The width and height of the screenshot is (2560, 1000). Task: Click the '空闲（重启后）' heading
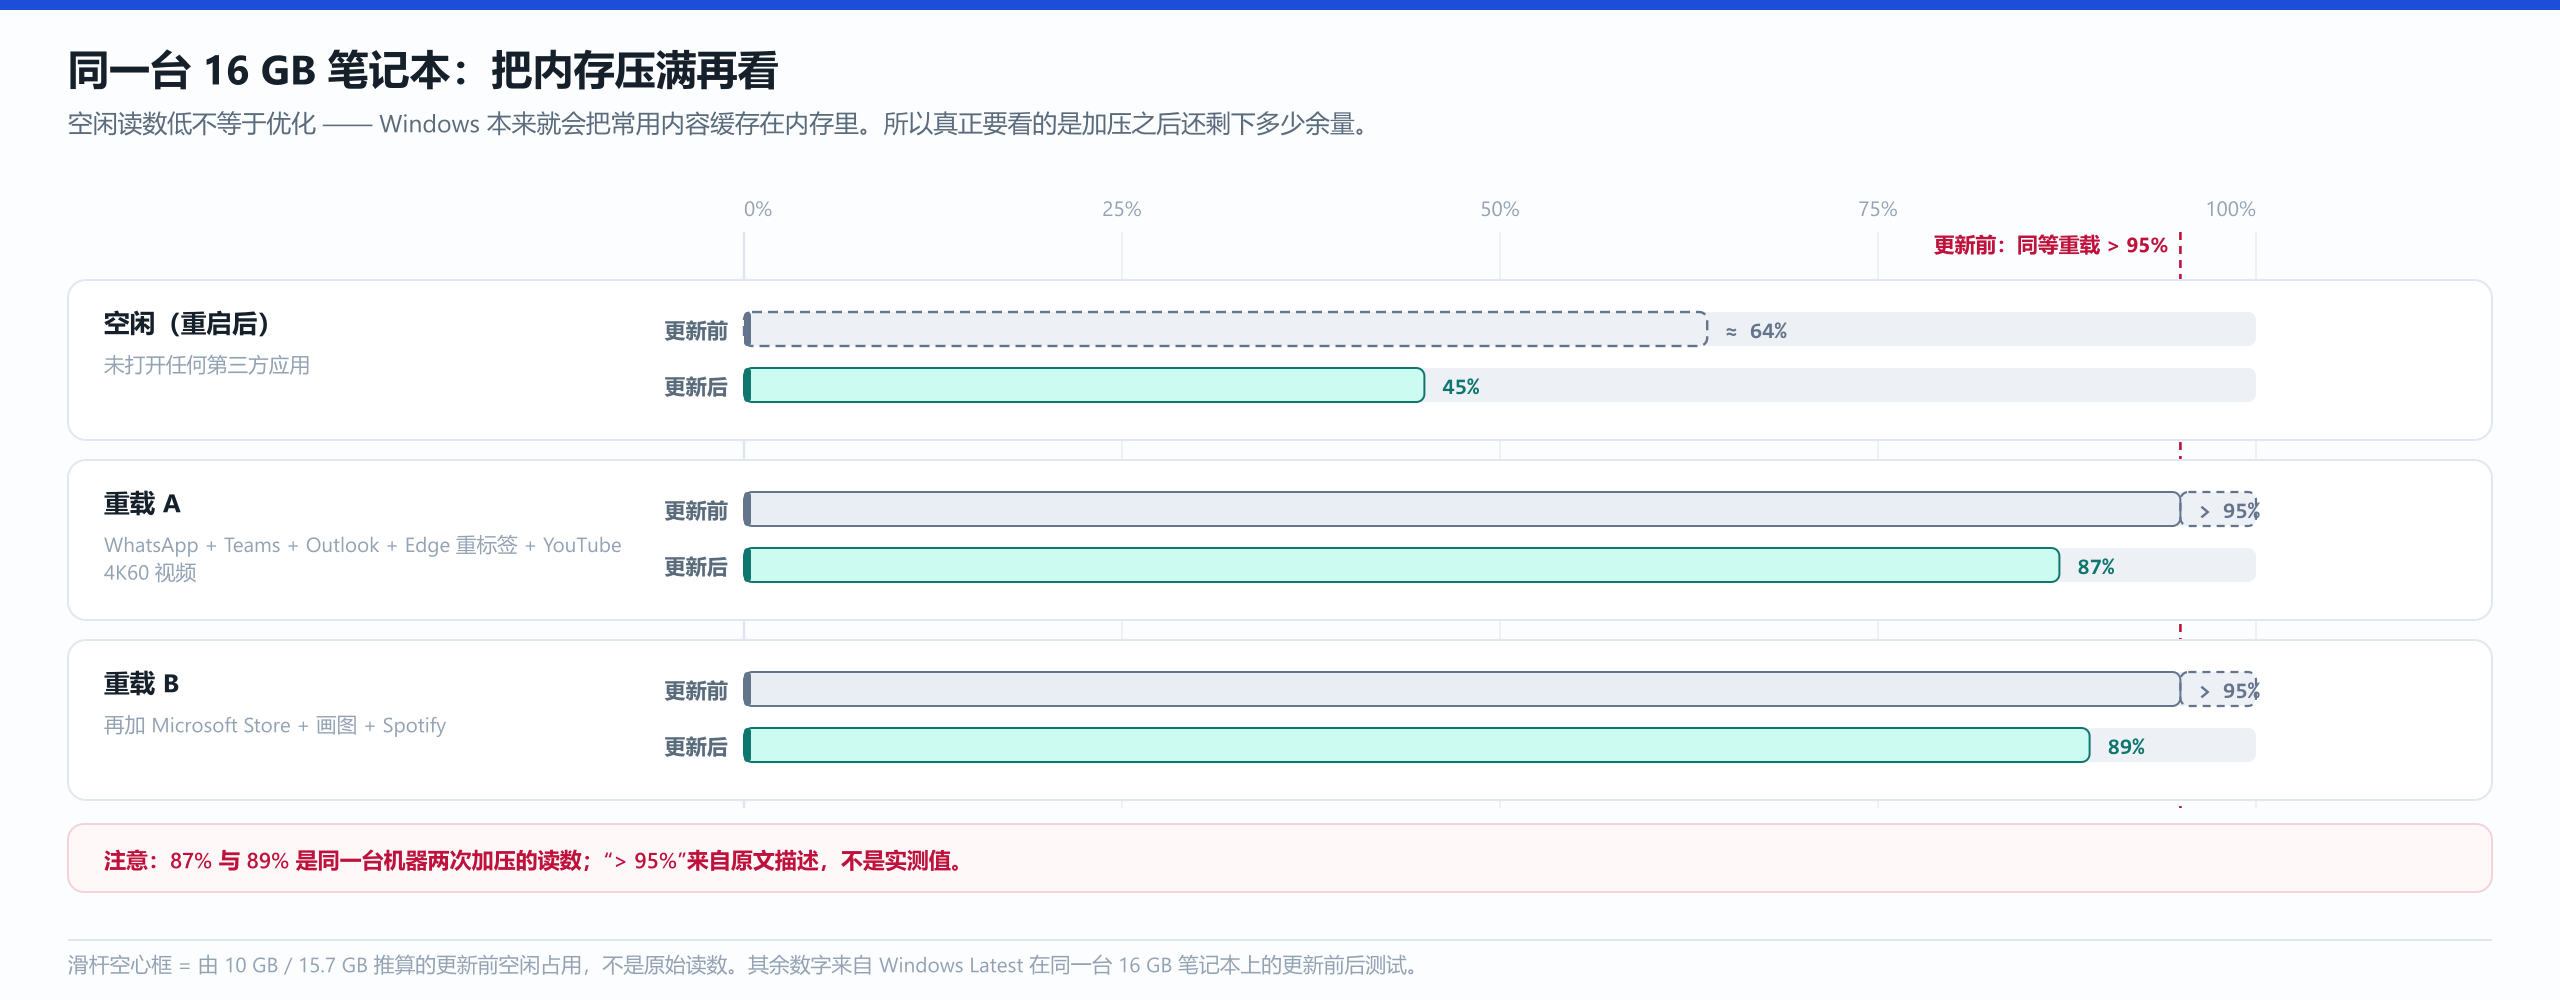pyautogui.click(x=187, y=324)
